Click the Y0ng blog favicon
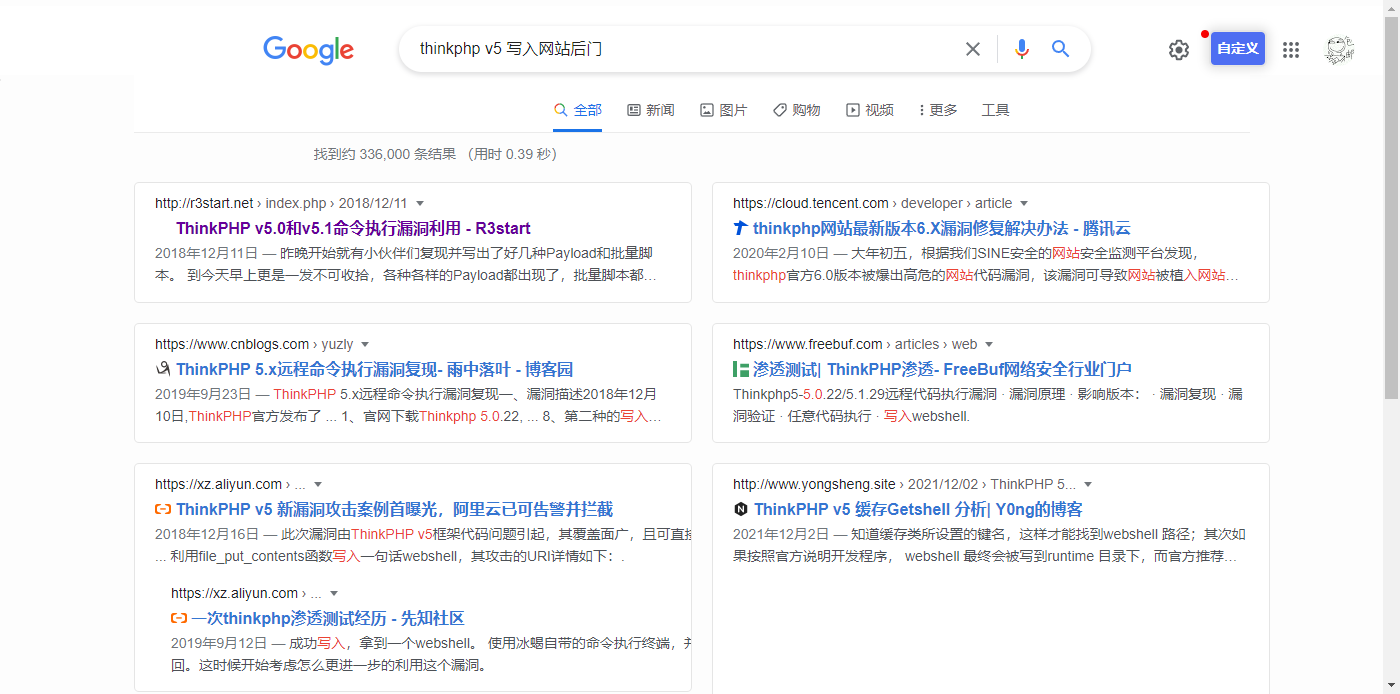The image size is (1400, 694). click(x=741, y=509)
